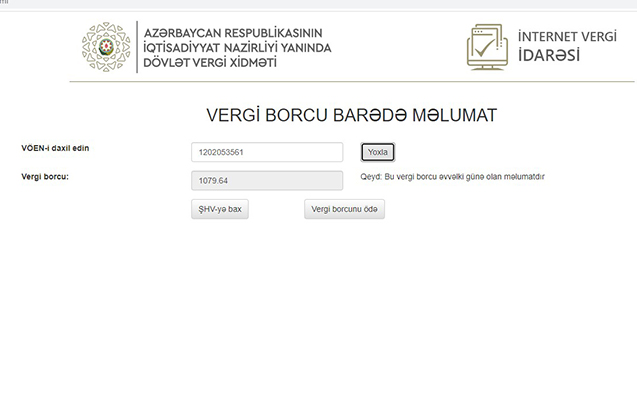Click the State Tax Service emblem logo
The height and width of the screenshot is (400, 637).
pyautogui.click(x=105, y=47)
